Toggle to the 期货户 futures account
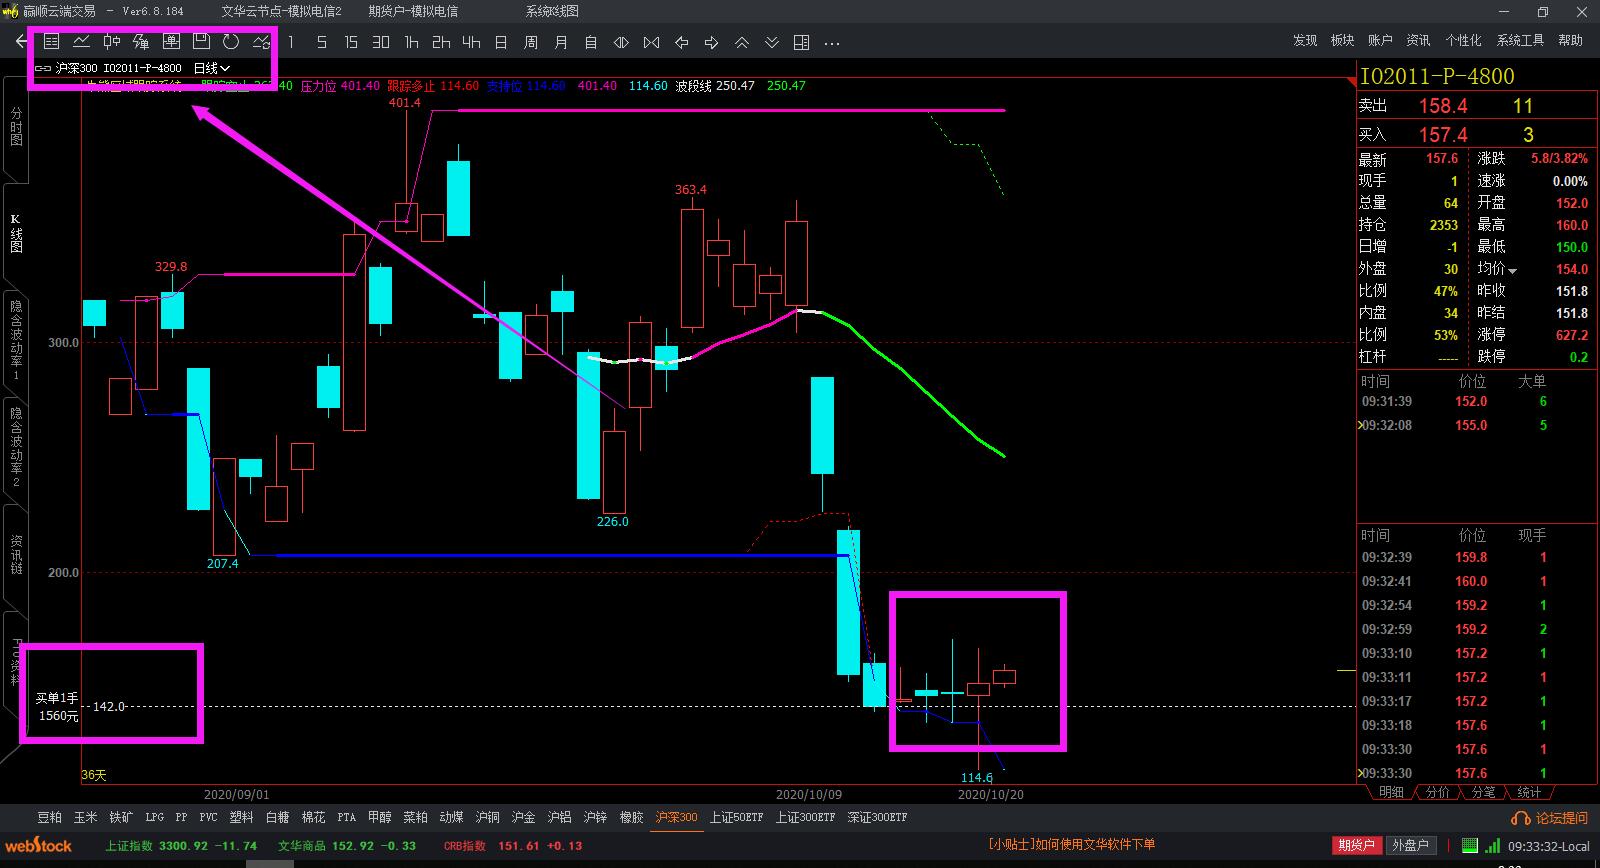 [1356, 845]
